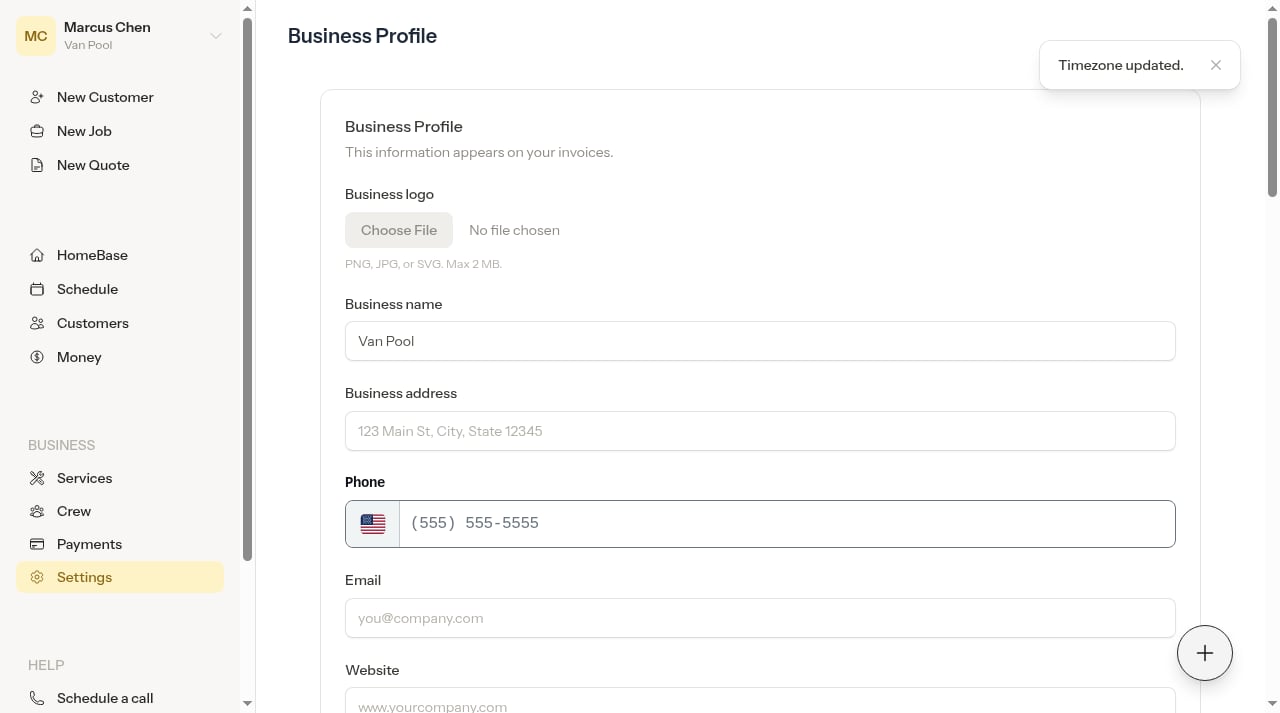Viewport: 1280px width, 713px height.
Task: Click the Customers people icon
Action: [x=37, y=323]
